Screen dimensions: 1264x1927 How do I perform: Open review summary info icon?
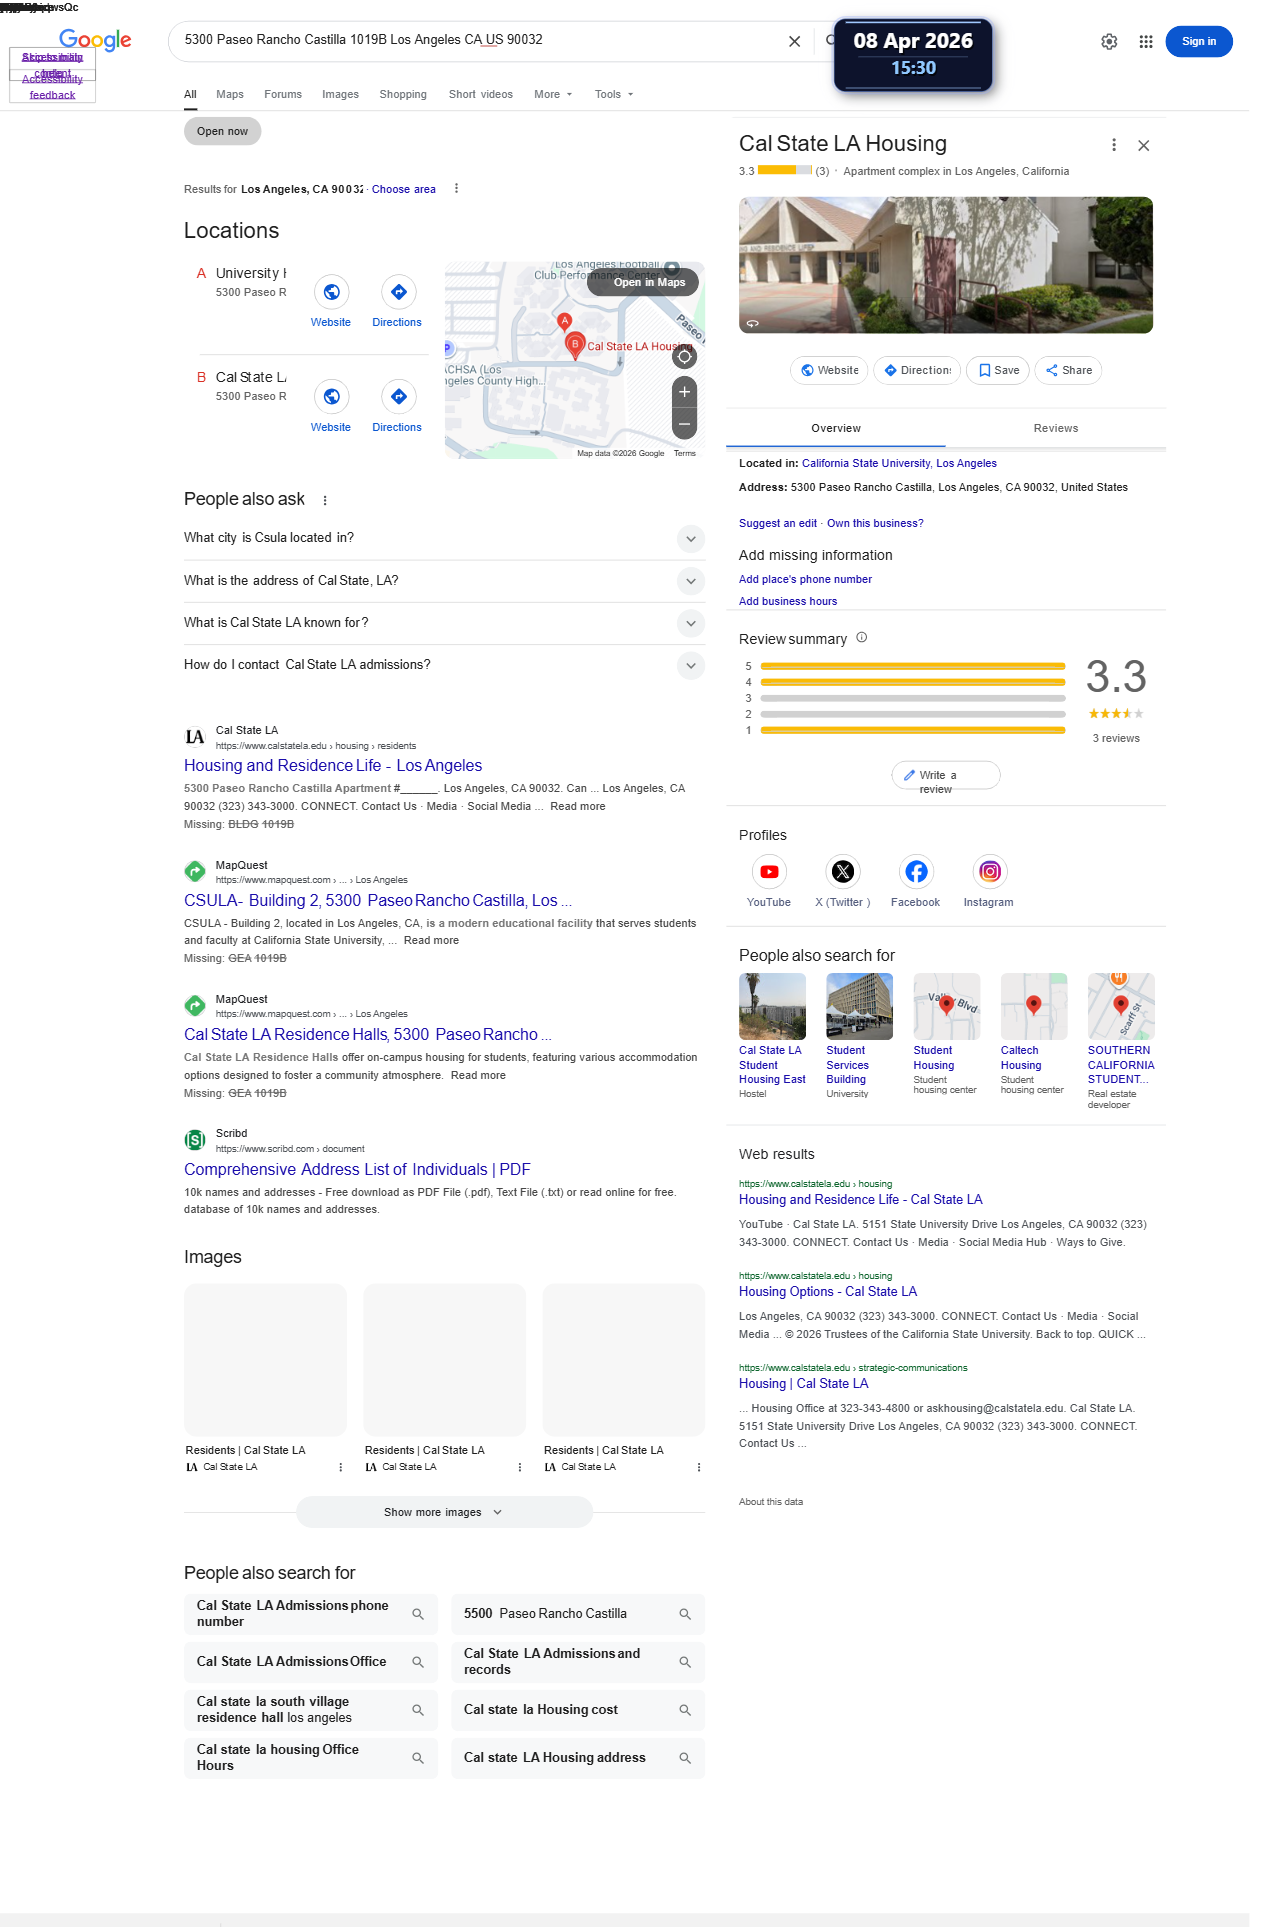(x=862, y=638)
